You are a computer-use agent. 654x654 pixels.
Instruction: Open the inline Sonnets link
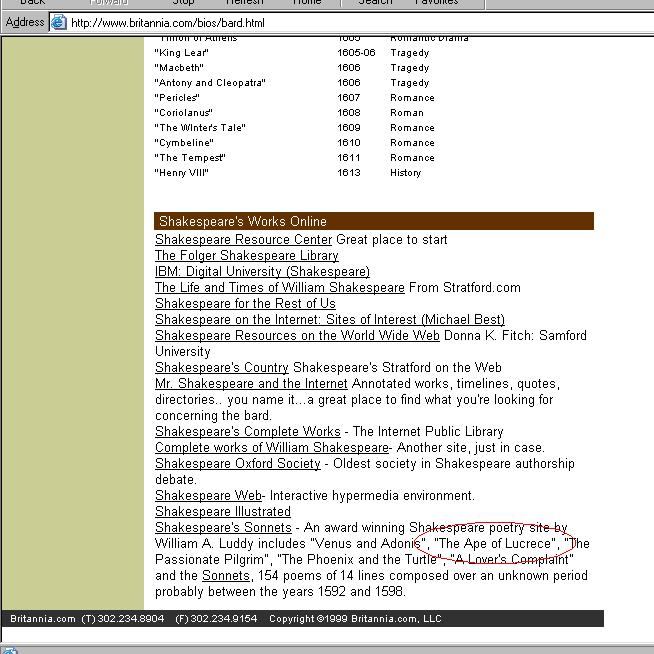(226, 576)
